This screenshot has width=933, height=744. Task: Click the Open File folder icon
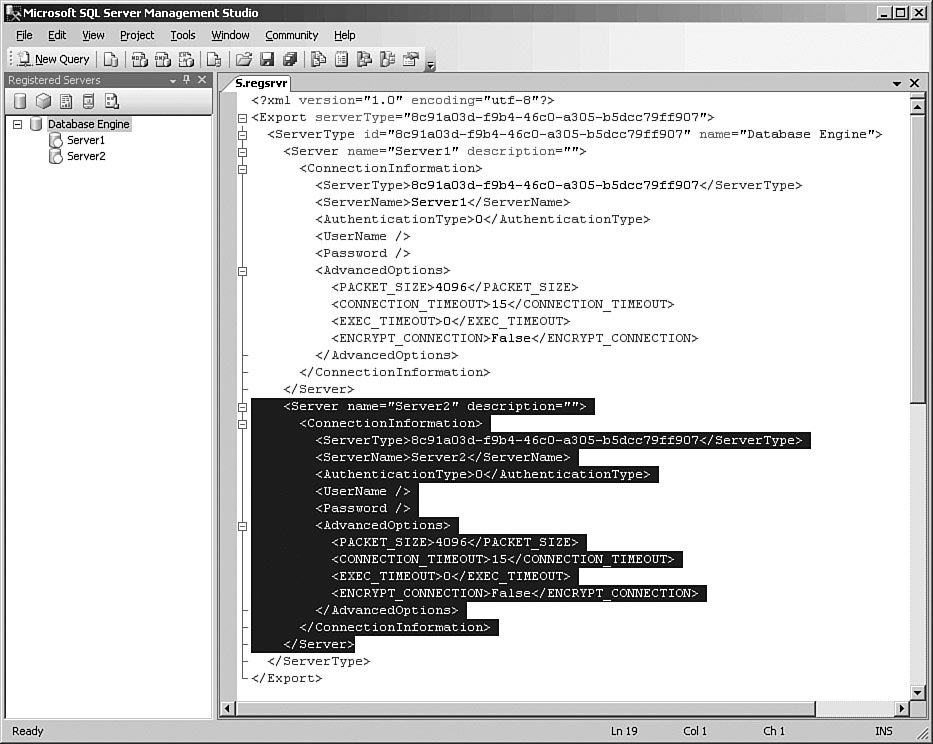coord(243,59)
